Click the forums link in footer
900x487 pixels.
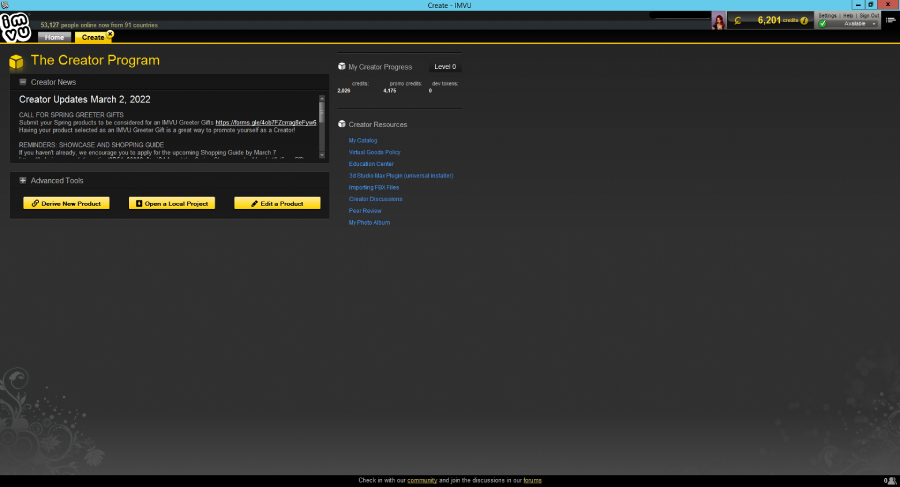pyautogui.click(x=532, y=481)
